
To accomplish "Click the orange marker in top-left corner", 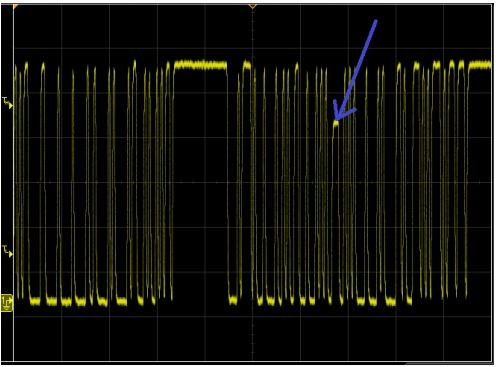I will coord(15,6).
